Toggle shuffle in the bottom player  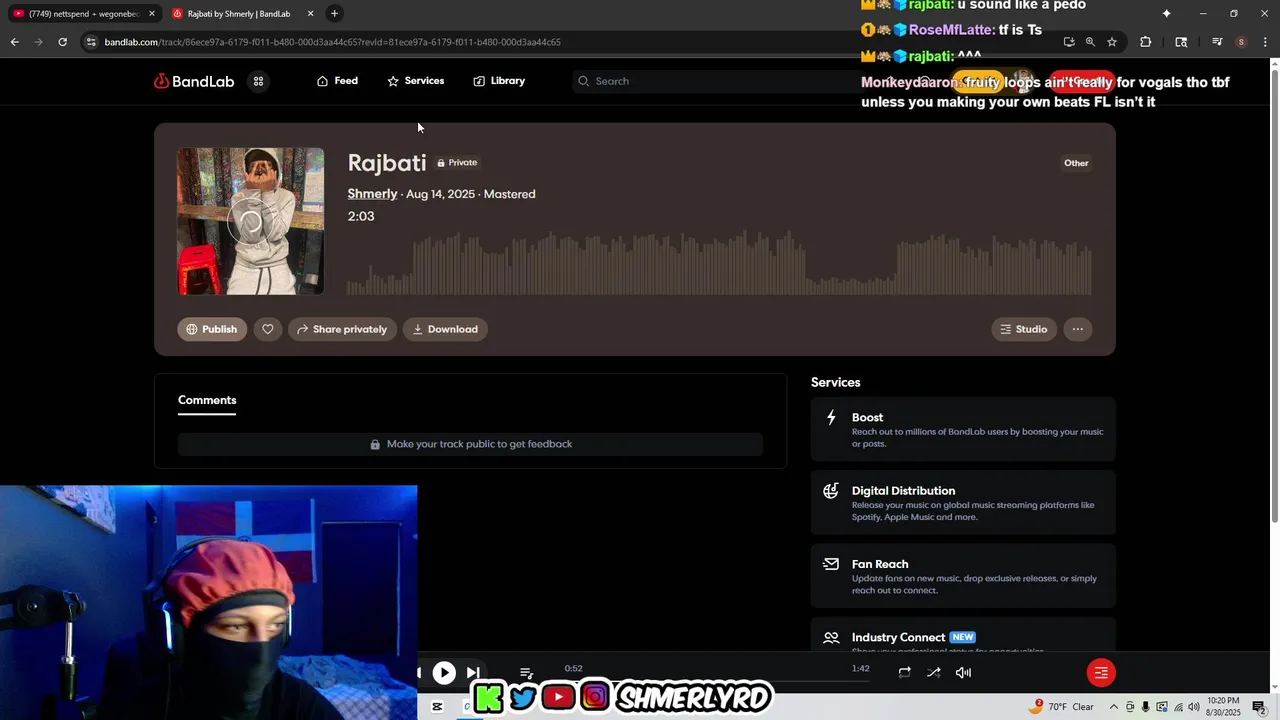point(934,673)
